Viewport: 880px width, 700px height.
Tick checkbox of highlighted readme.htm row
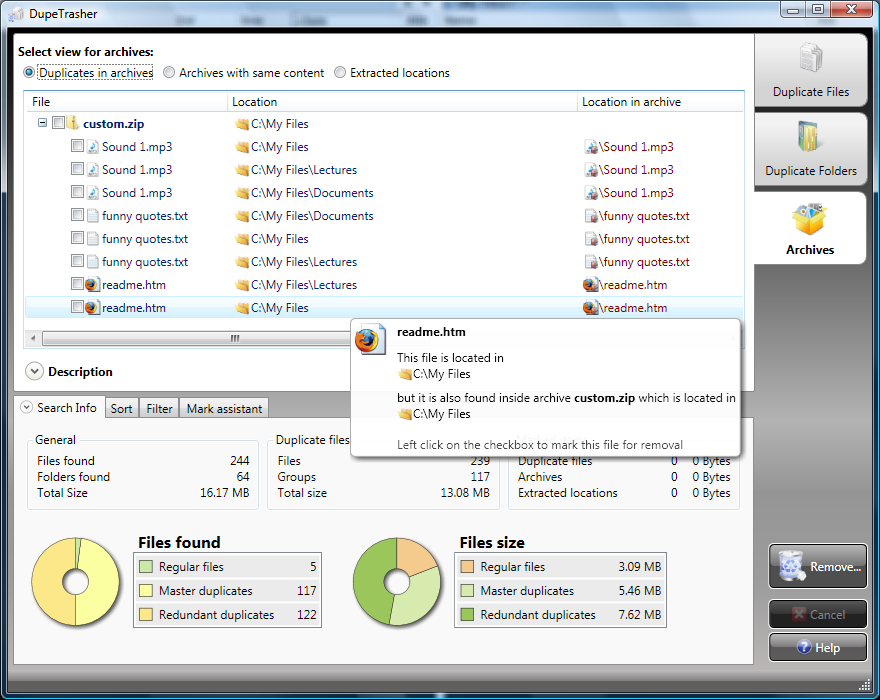pyautogui.click(x=77, y=307)
